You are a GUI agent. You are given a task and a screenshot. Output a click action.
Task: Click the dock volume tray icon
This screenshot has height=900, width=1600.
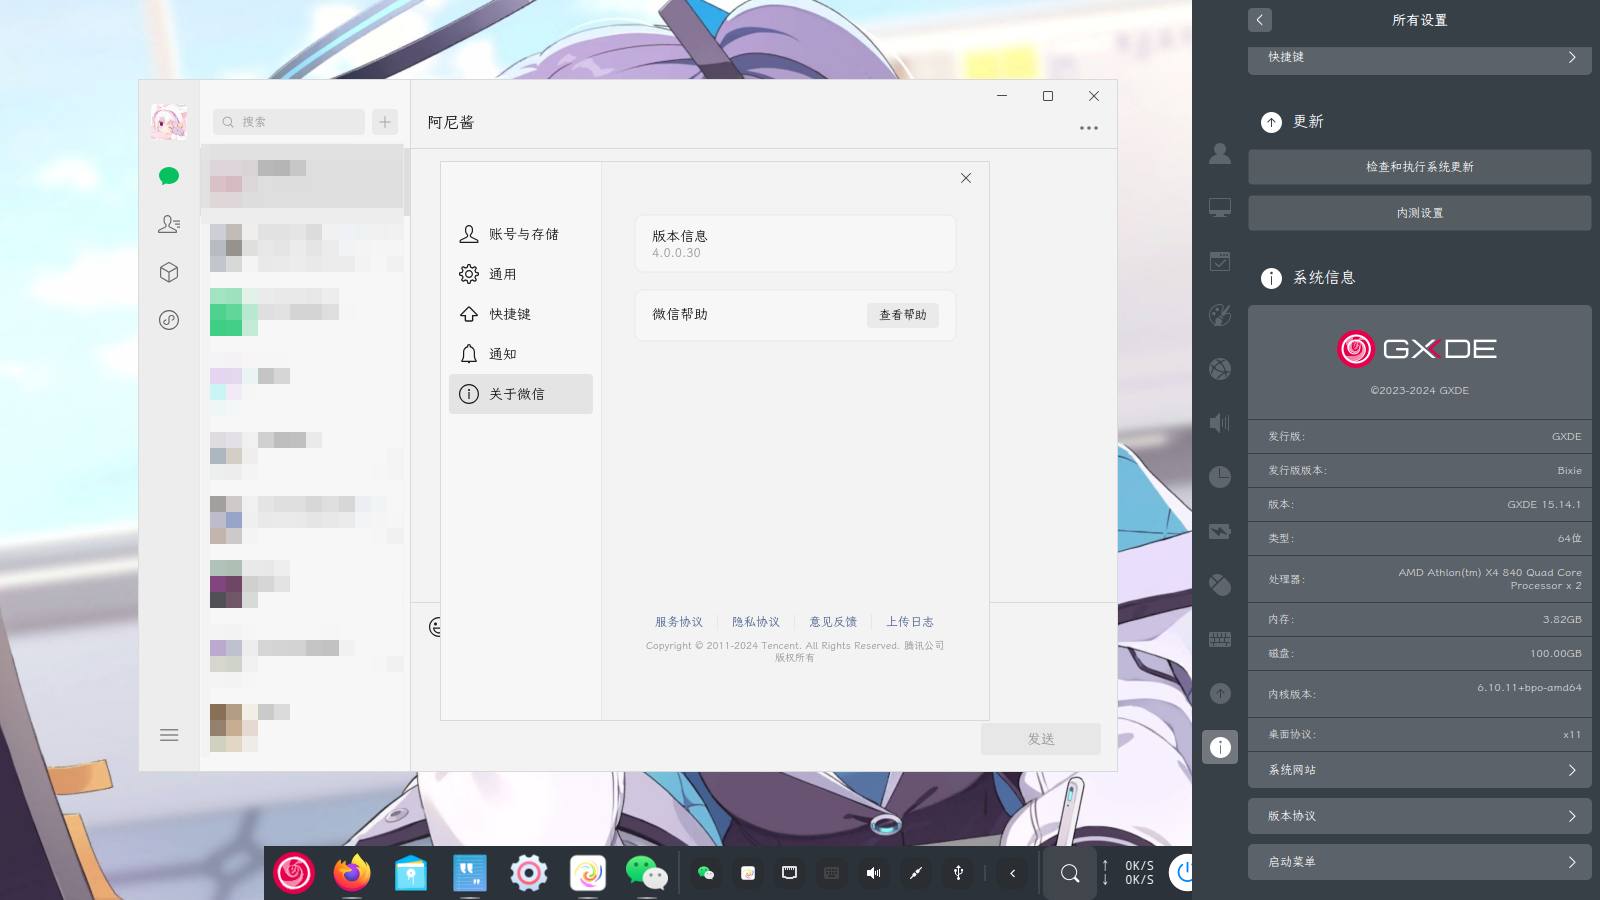click(874, 873)
